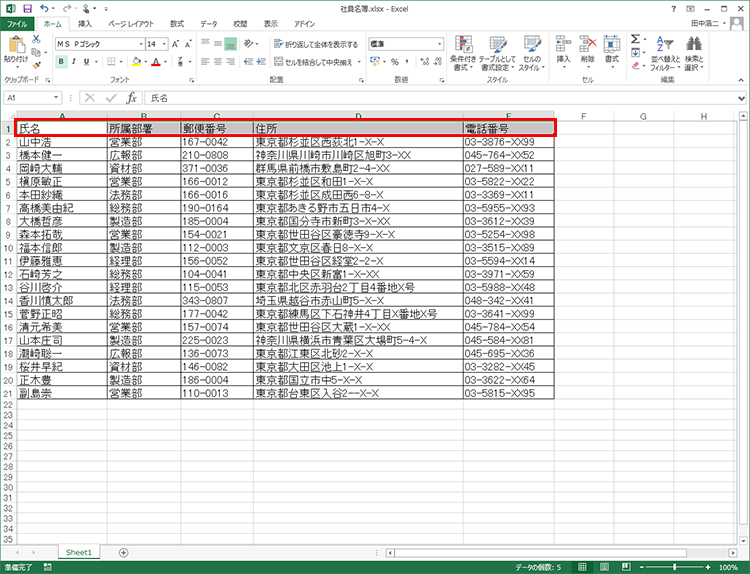Image resolution: width=750 pixels, height=574 pixels.
Task: Click the Save icon in quick access toolbar
Action: [x=27, y=7]
